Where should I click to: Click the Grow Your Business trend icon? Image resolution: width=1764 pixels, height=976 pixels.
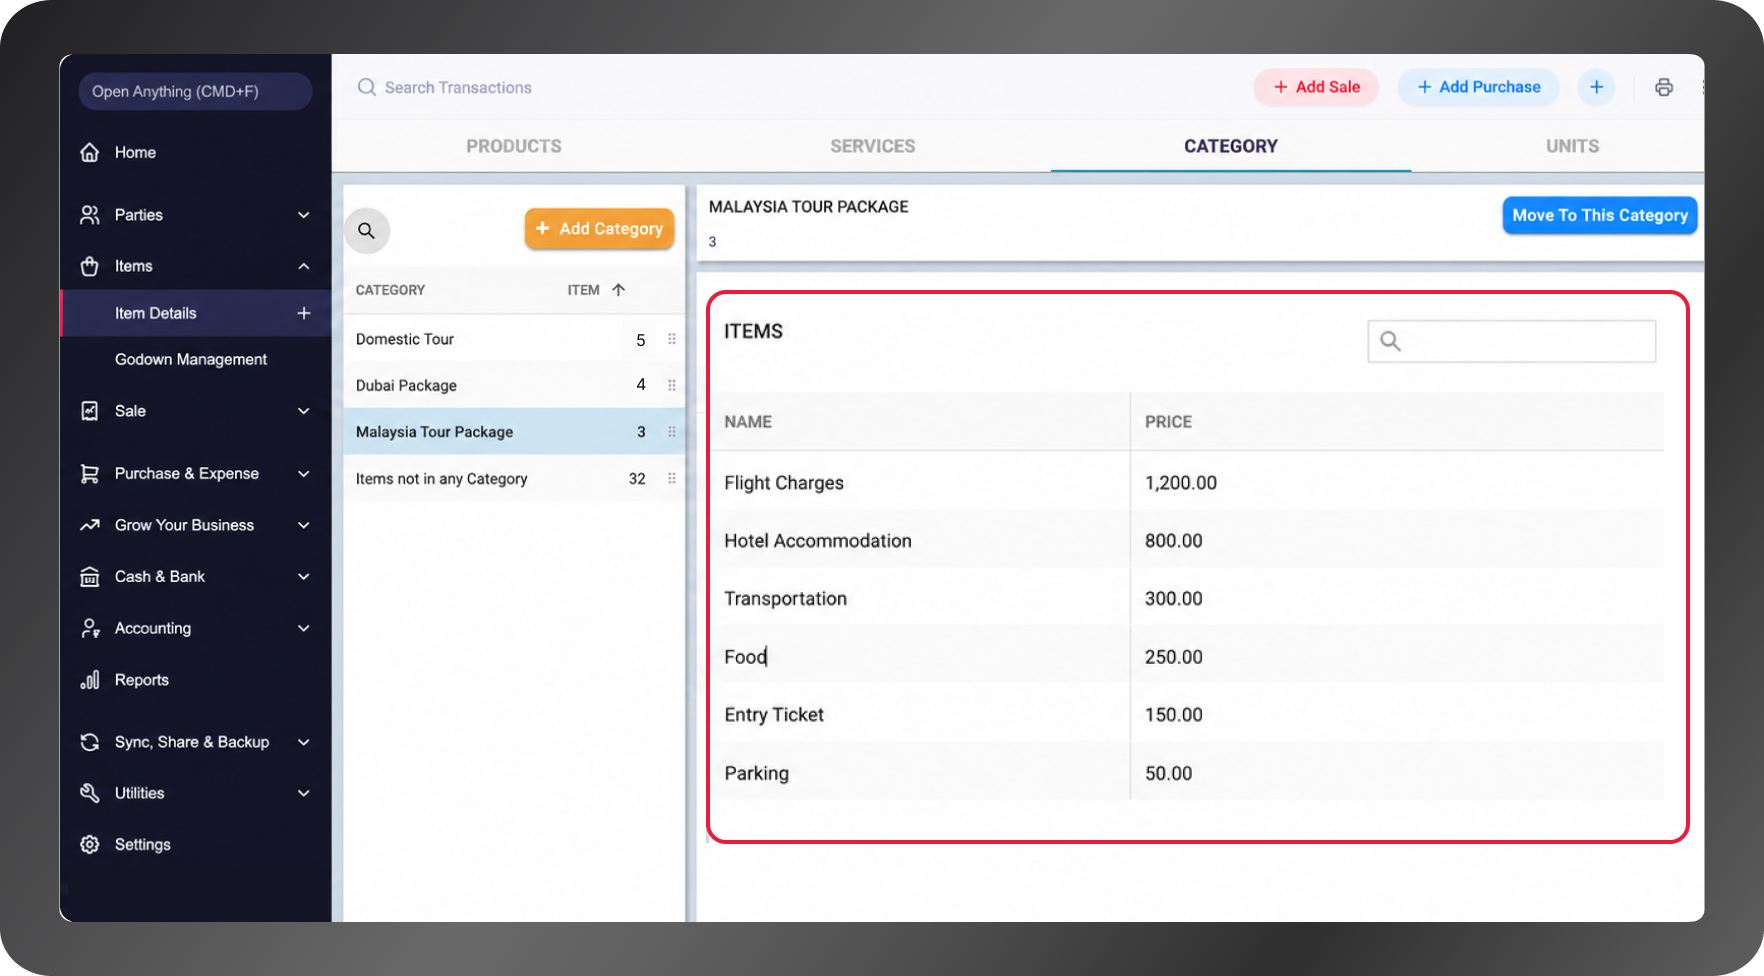90,525
